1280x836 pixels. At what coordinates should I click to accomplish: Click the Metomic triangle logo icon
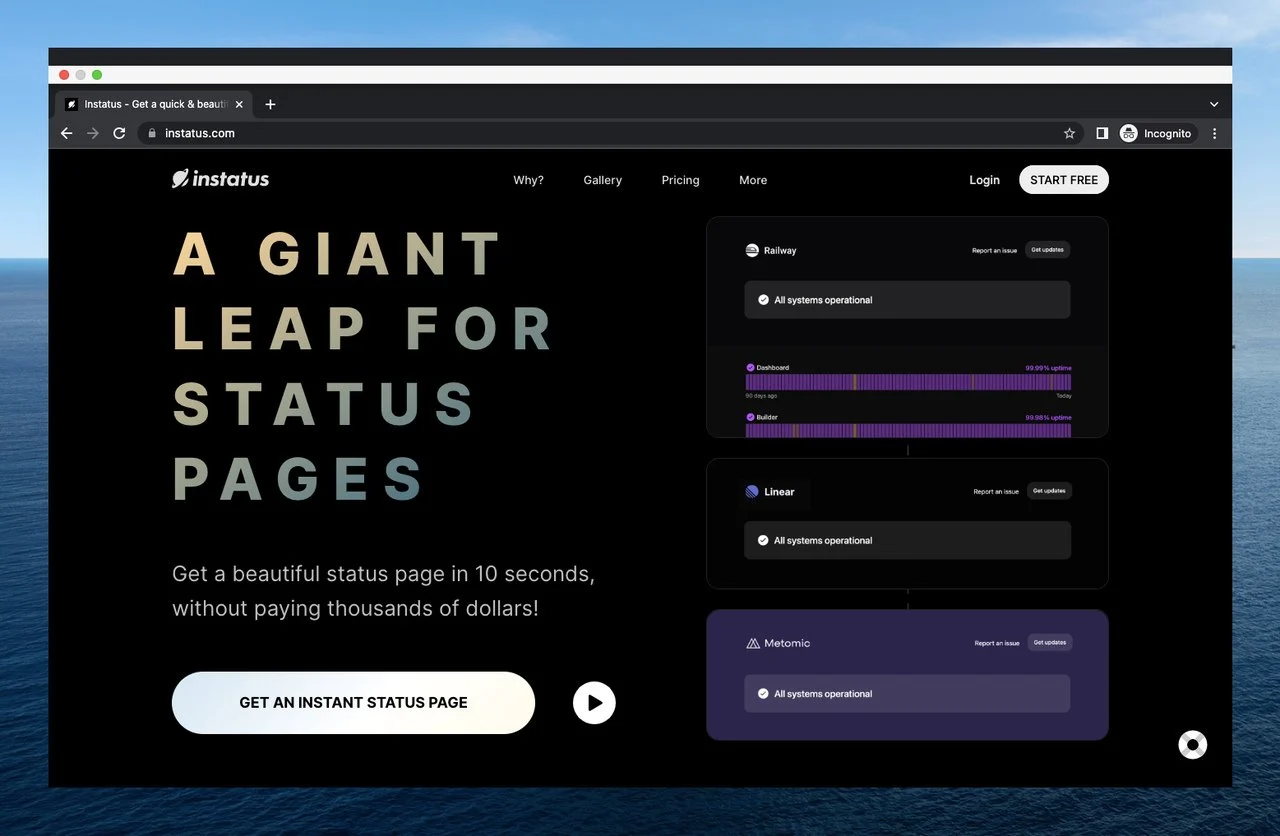[x=753, y=643]
